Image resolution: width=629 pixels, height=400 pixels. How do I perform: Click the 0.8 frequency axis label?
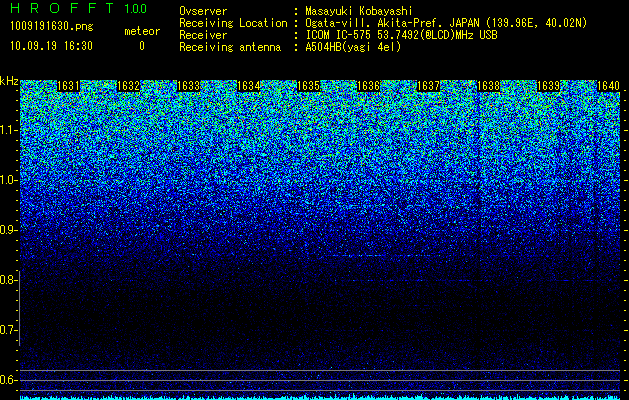click(8, 280)
